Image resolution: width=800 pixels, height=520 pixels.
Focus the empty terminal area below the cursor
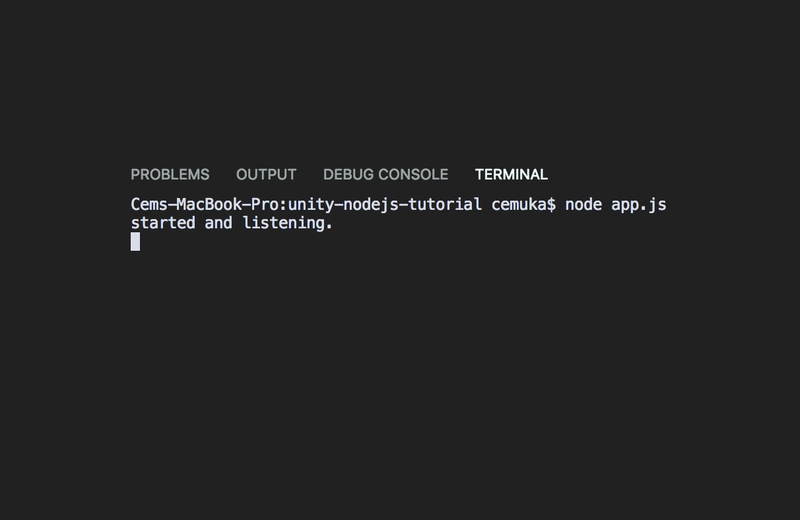click(x=400, y=383)
